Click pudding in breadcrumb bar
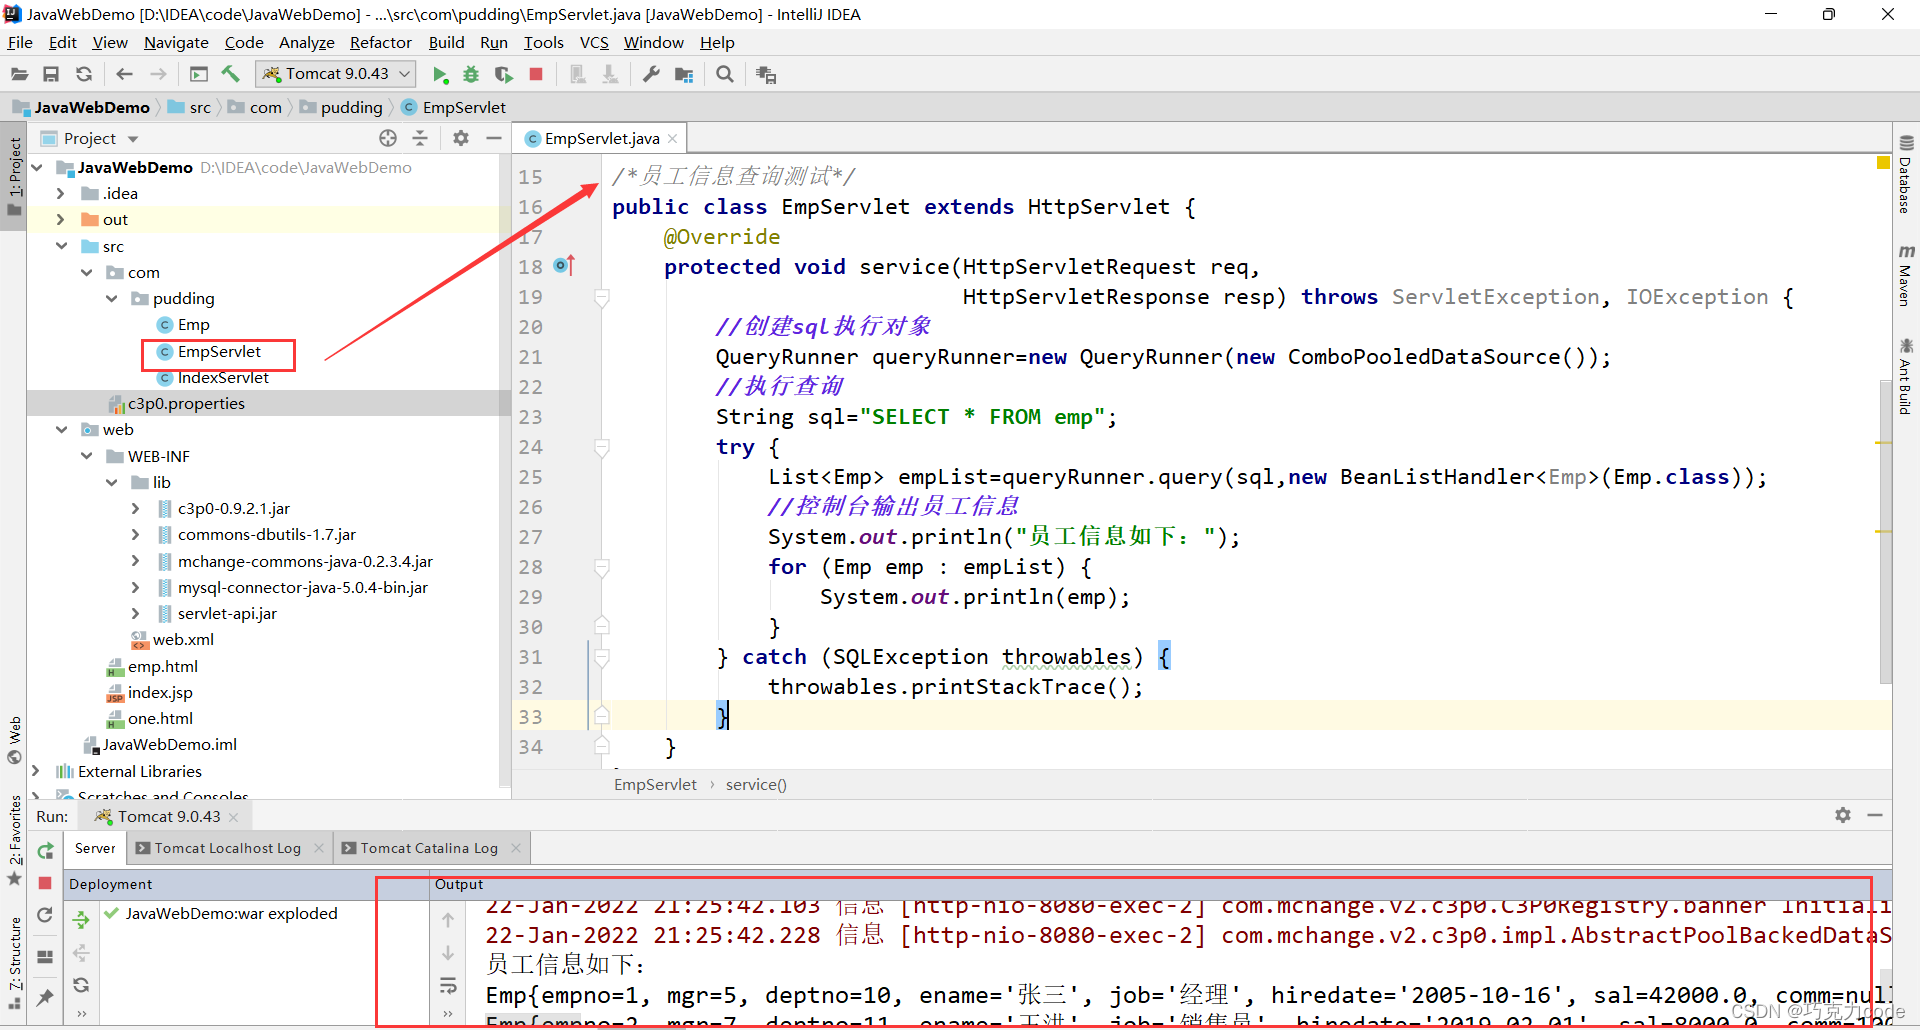This screenshot has height=1030, width=1920. tap(351, 107)
